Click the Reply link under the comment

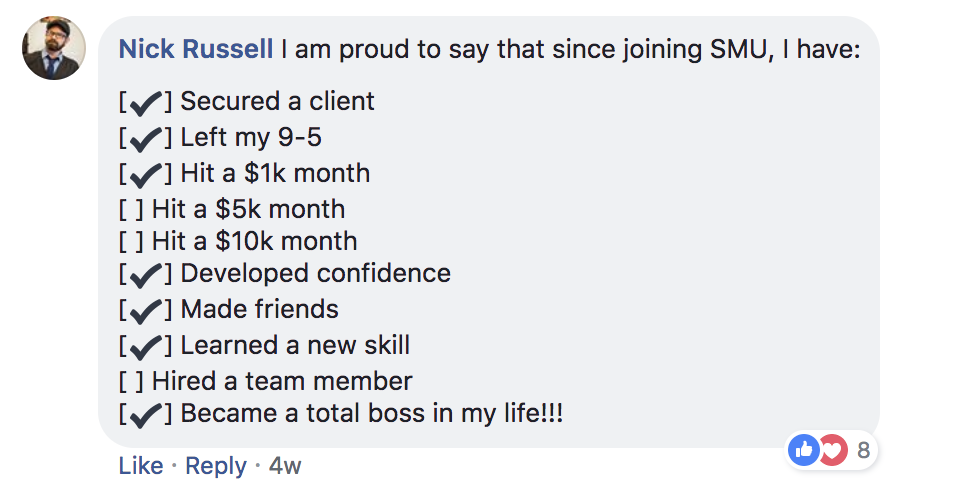click(216, 466)
